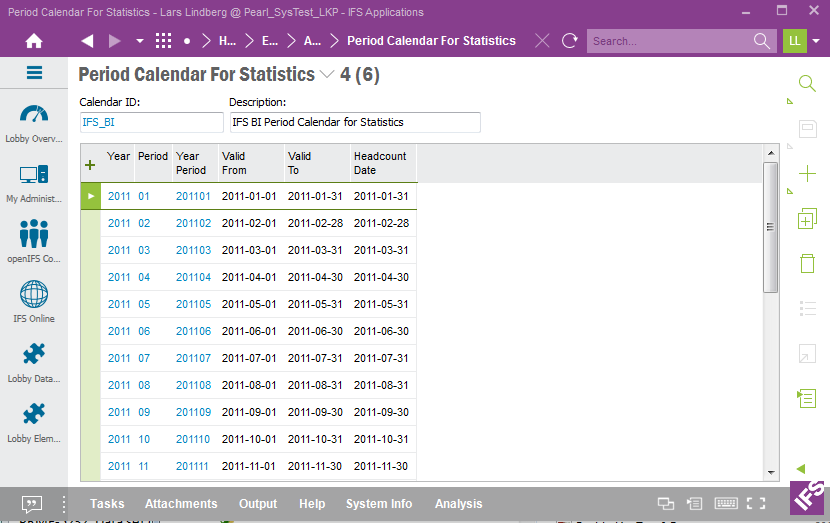
Task: Click the delete trash icon
Action: [807, 263]
